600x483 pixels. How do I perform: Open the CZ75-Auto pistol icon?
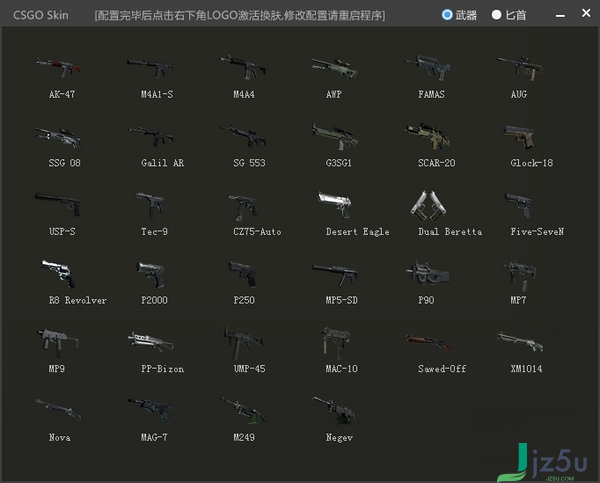(243, 207)
